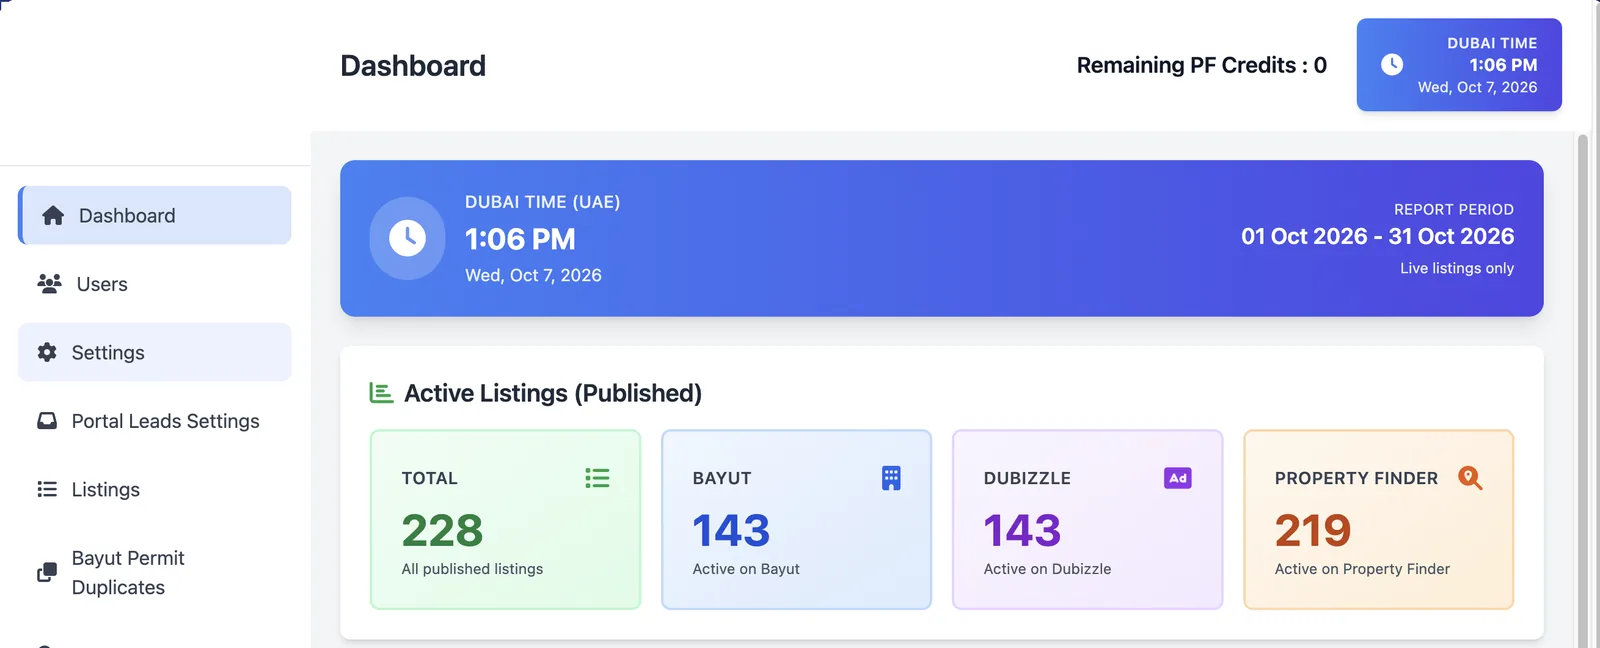Viewport: 1600px width, 648px height.
Task: Click the Wed, Oct 7, 2026 date in the banner
Action: click(533, 275)
